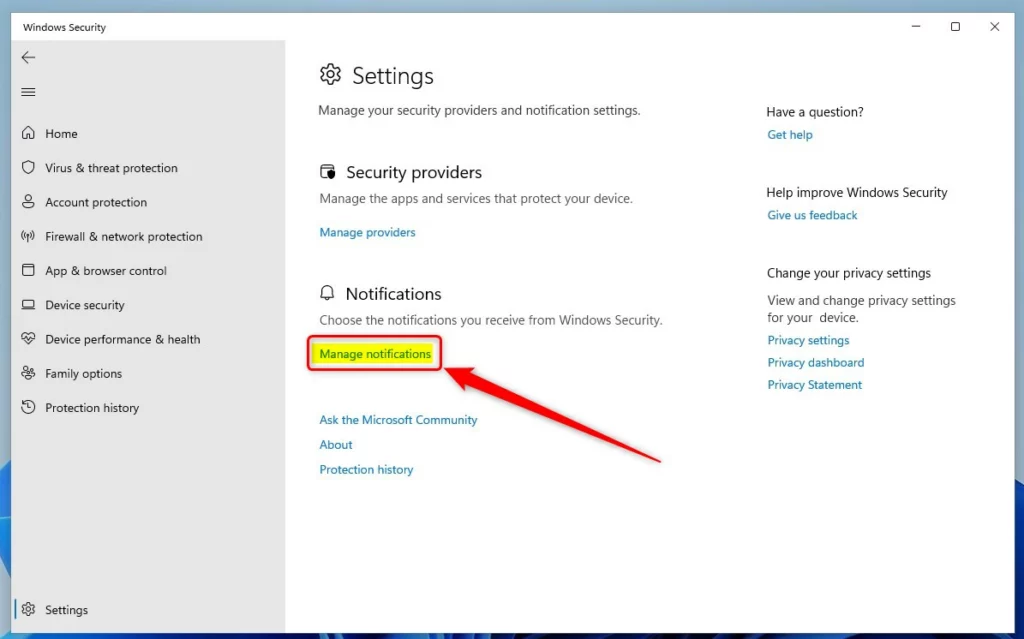1024x639 pixels.
Task: Close the Windows Security window
Action: click(x=994, y=26)
